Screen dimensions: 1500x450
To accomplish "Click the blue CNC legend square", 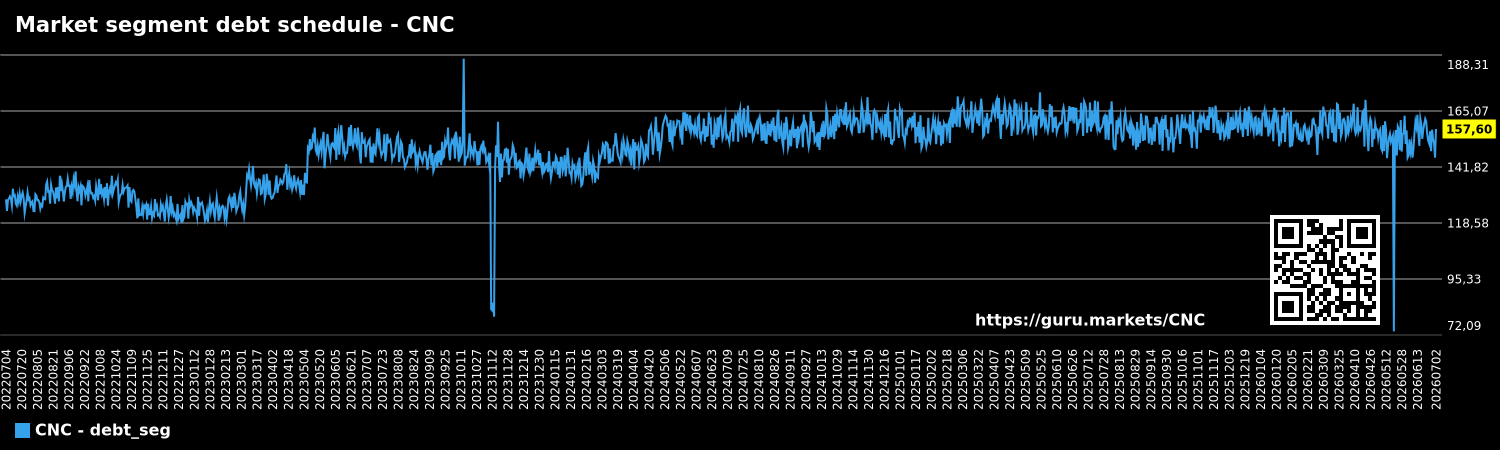I will 22,431.
